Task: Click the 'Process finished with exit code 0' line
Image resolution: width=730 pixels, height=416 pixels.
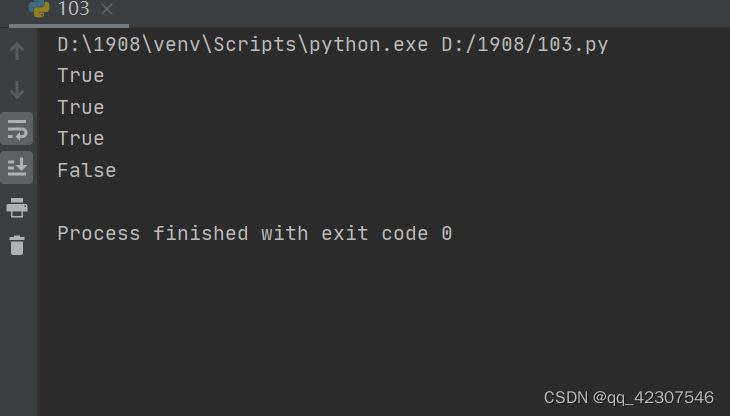Action: pyautogui.click(x=255, y=234)
